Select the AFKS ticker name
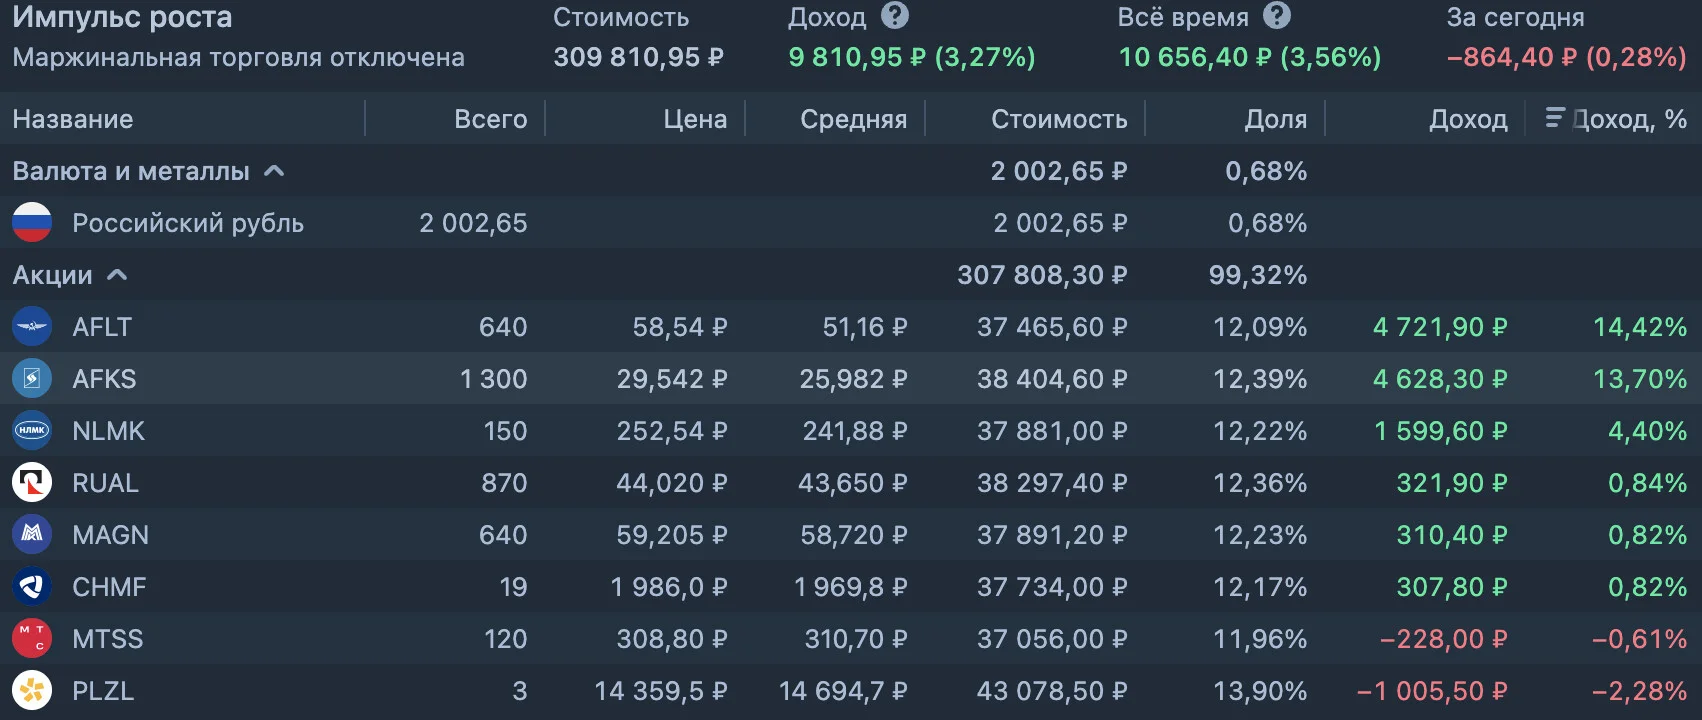The image size is (1702, 720). (104, 379)
